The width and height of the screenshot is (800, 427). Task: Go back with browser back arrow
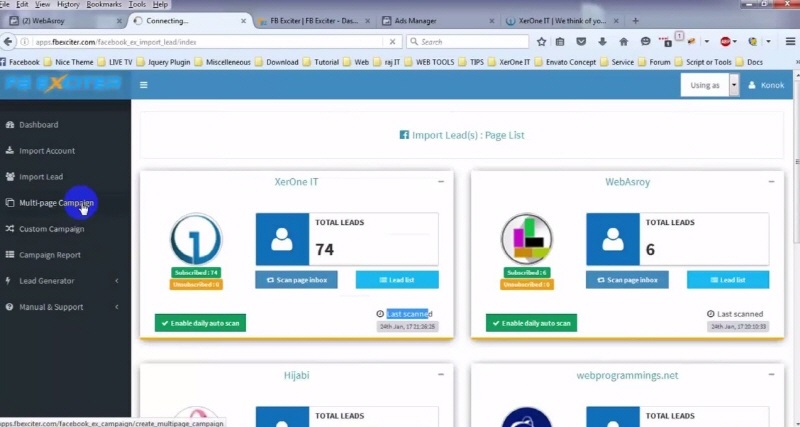point(8,42)
